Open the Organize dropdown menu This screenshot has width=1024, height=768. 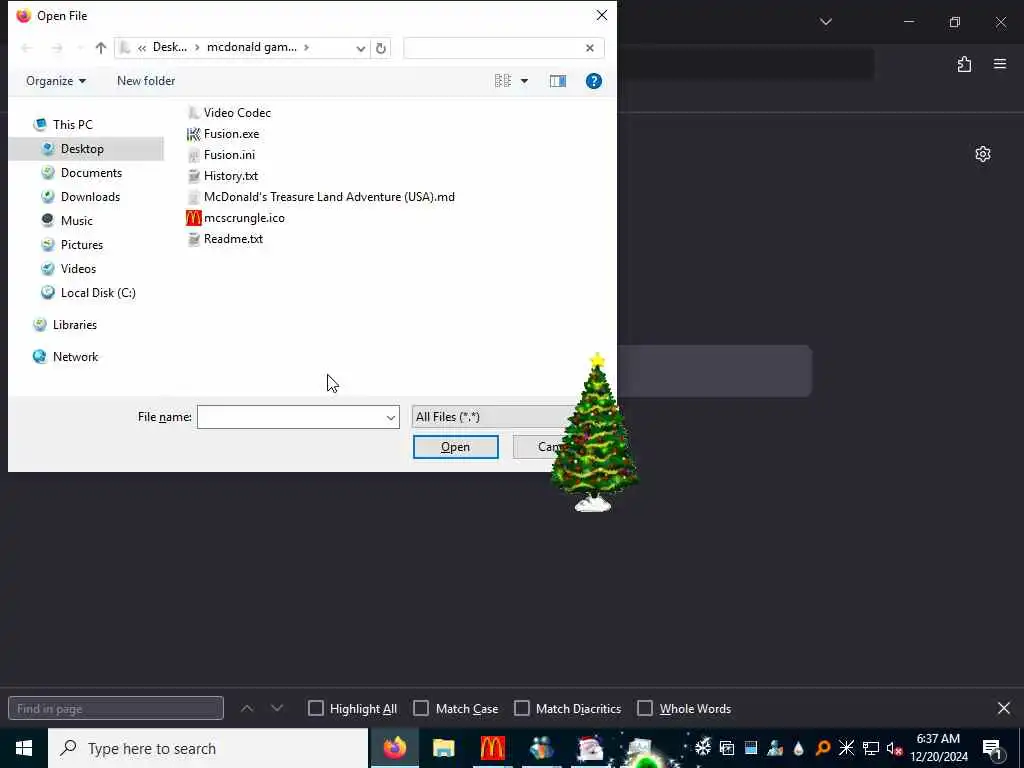pos(56,81)
